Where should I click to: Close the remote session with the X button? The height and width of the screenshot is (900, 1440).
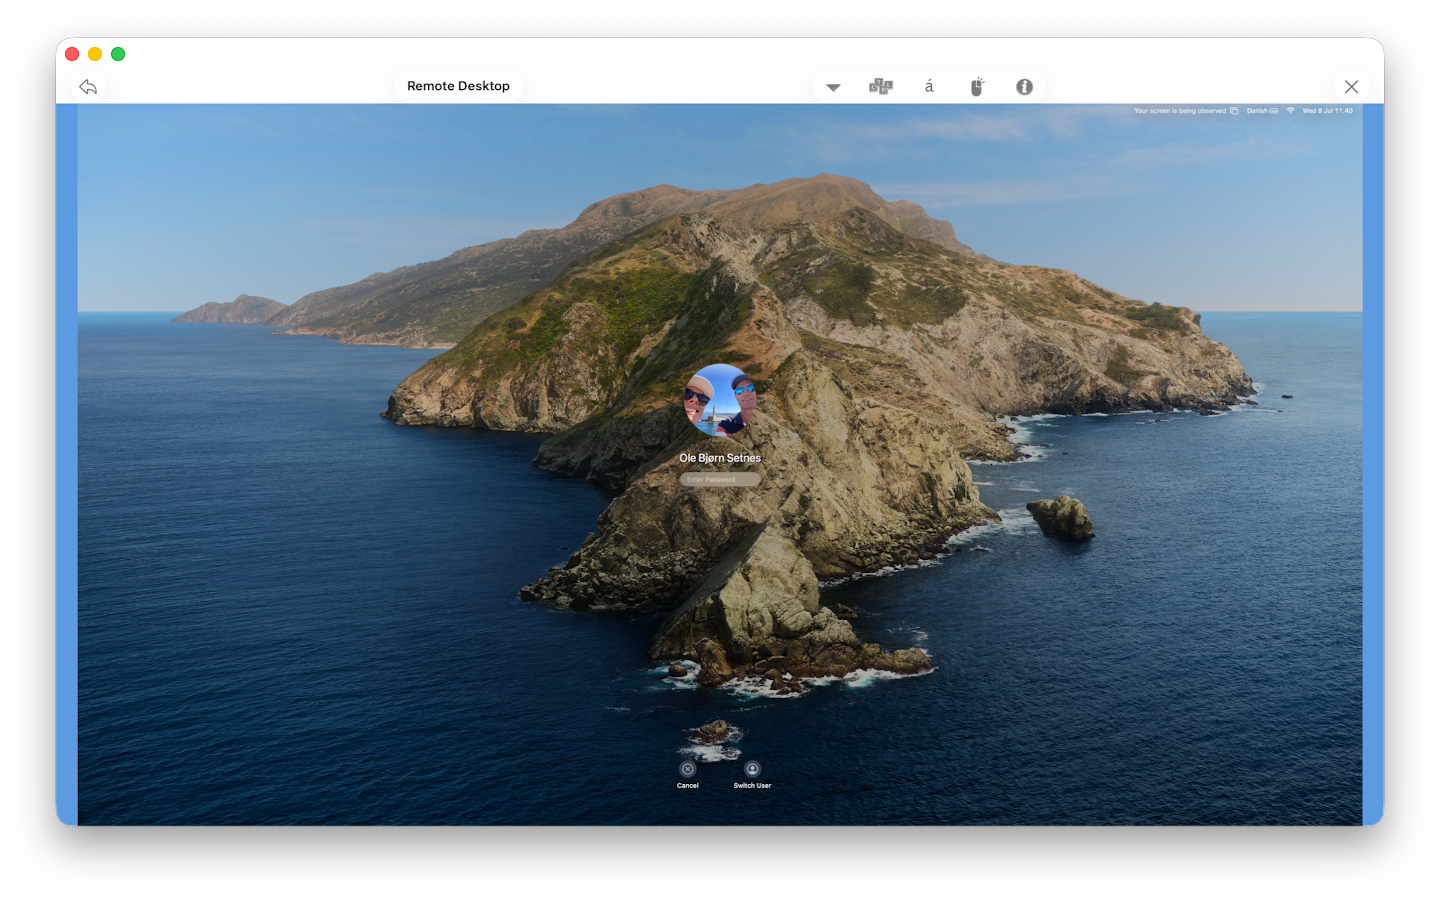click(x=1351, y=87)
